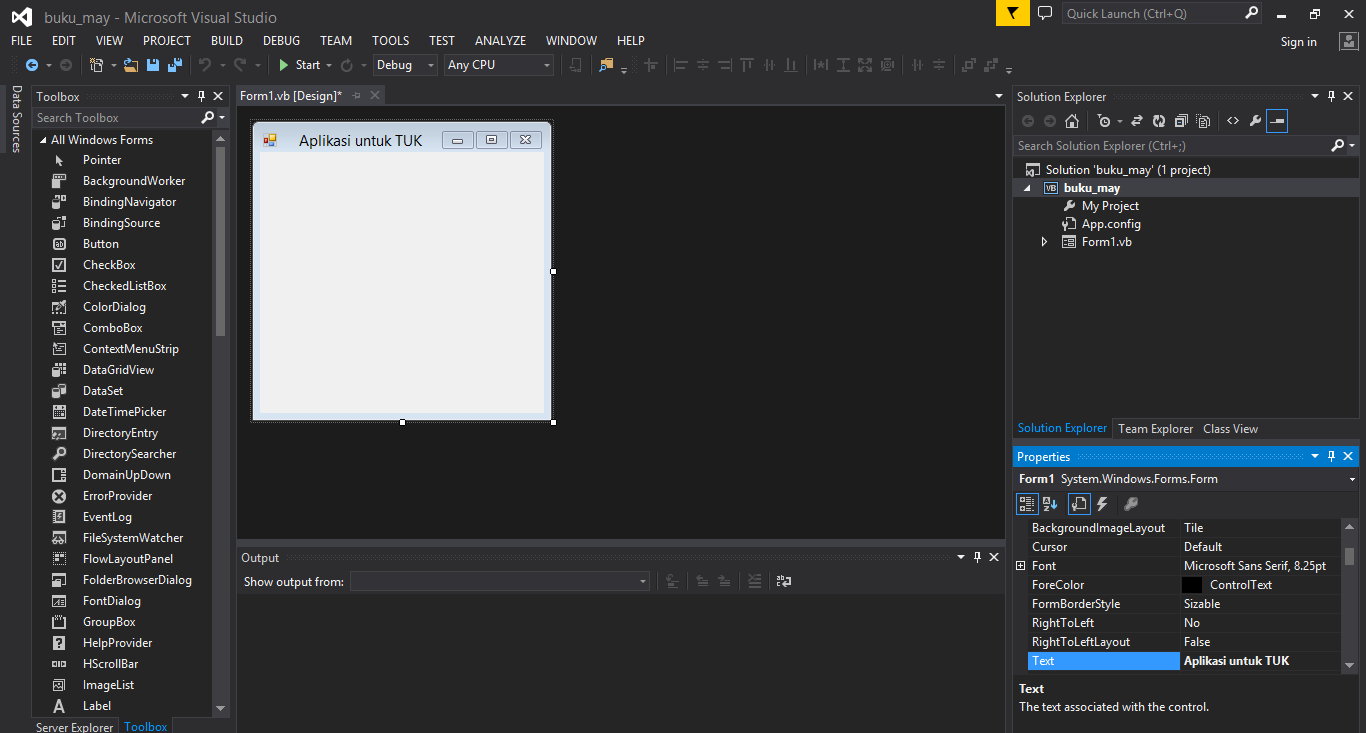Click the search magnifier in the Toolbox

(208, 118)
